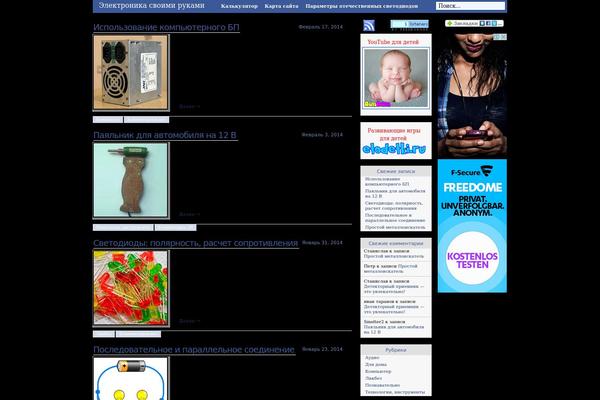Open the Компьютер rubric
The width and height of the screenshot is (600, 400).
pyautogui.click(x=378, y=371)
